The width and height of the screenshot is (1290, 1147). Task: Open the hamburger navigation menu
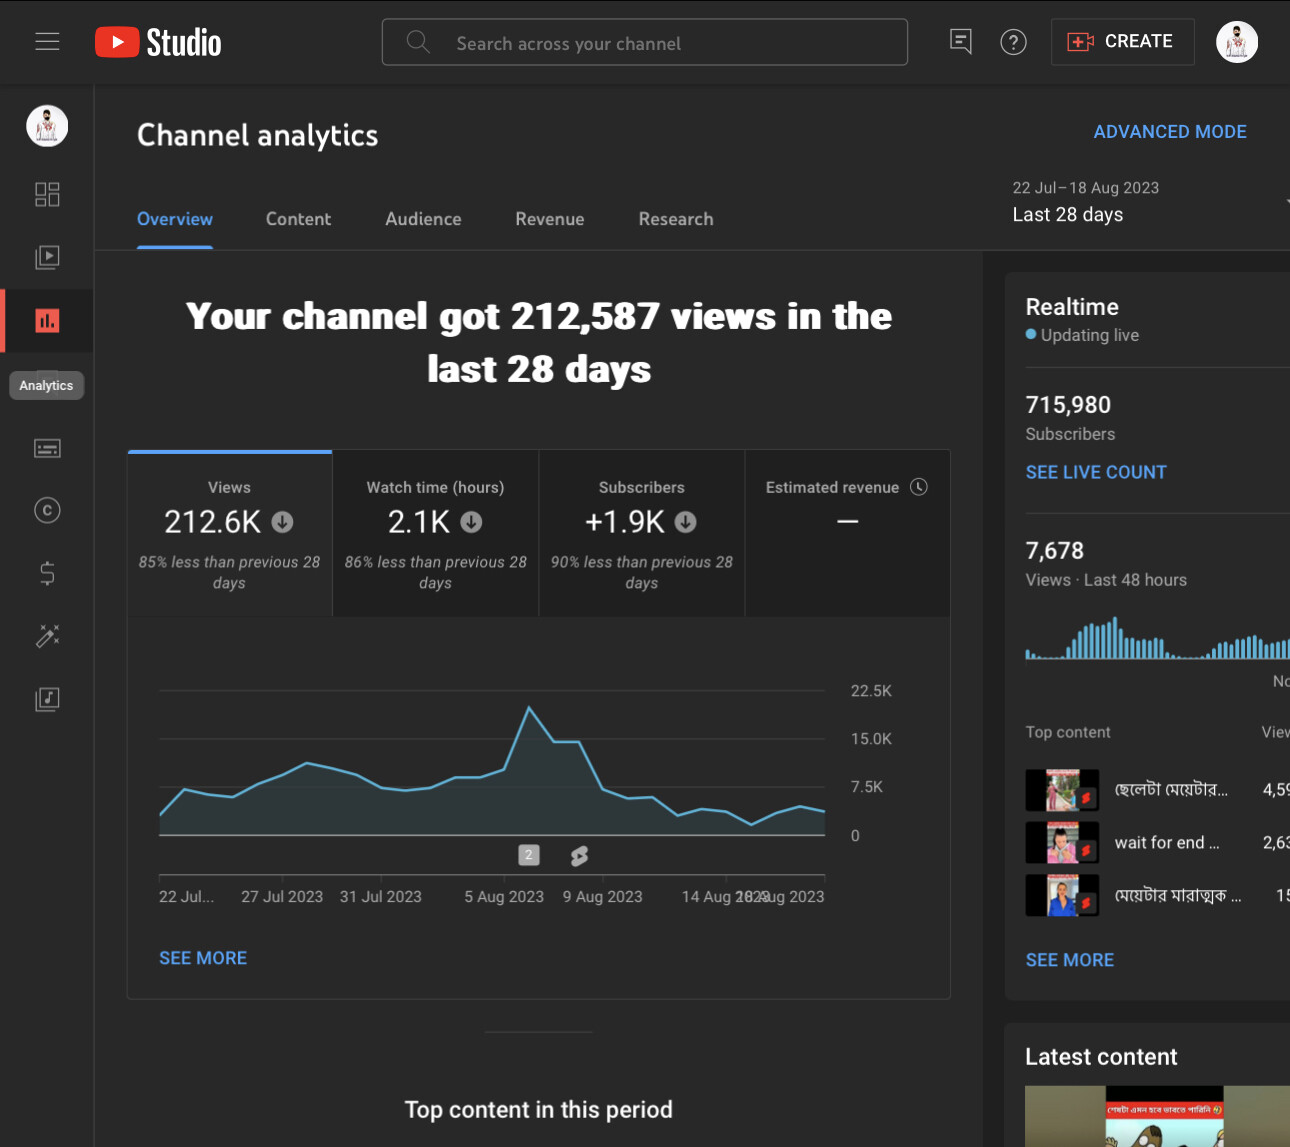pos(47,42)
